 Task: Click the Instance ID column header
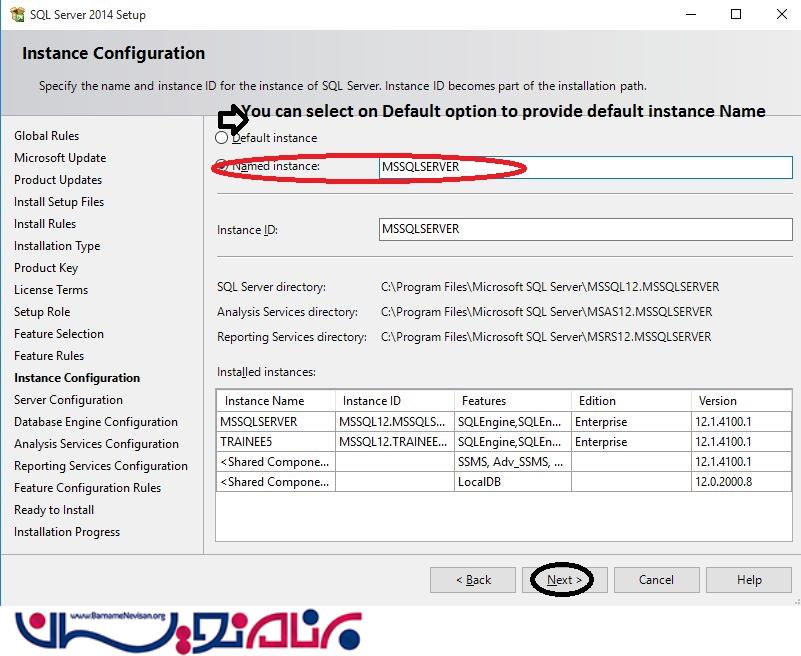(395, 401)
